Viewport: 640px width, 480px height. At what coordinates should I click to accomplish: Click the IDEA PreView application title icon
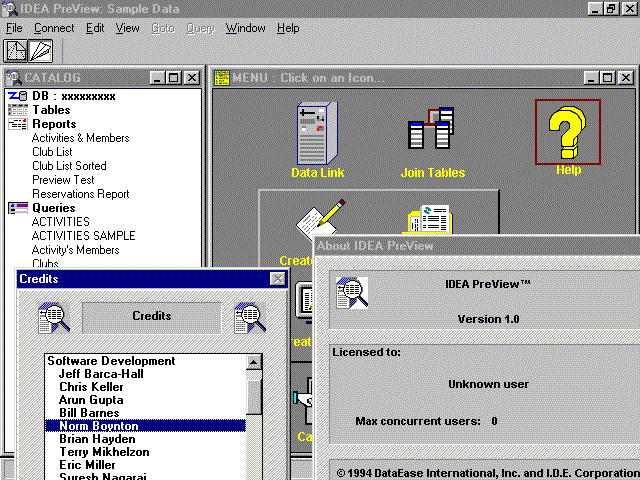[x=9, y=9]
